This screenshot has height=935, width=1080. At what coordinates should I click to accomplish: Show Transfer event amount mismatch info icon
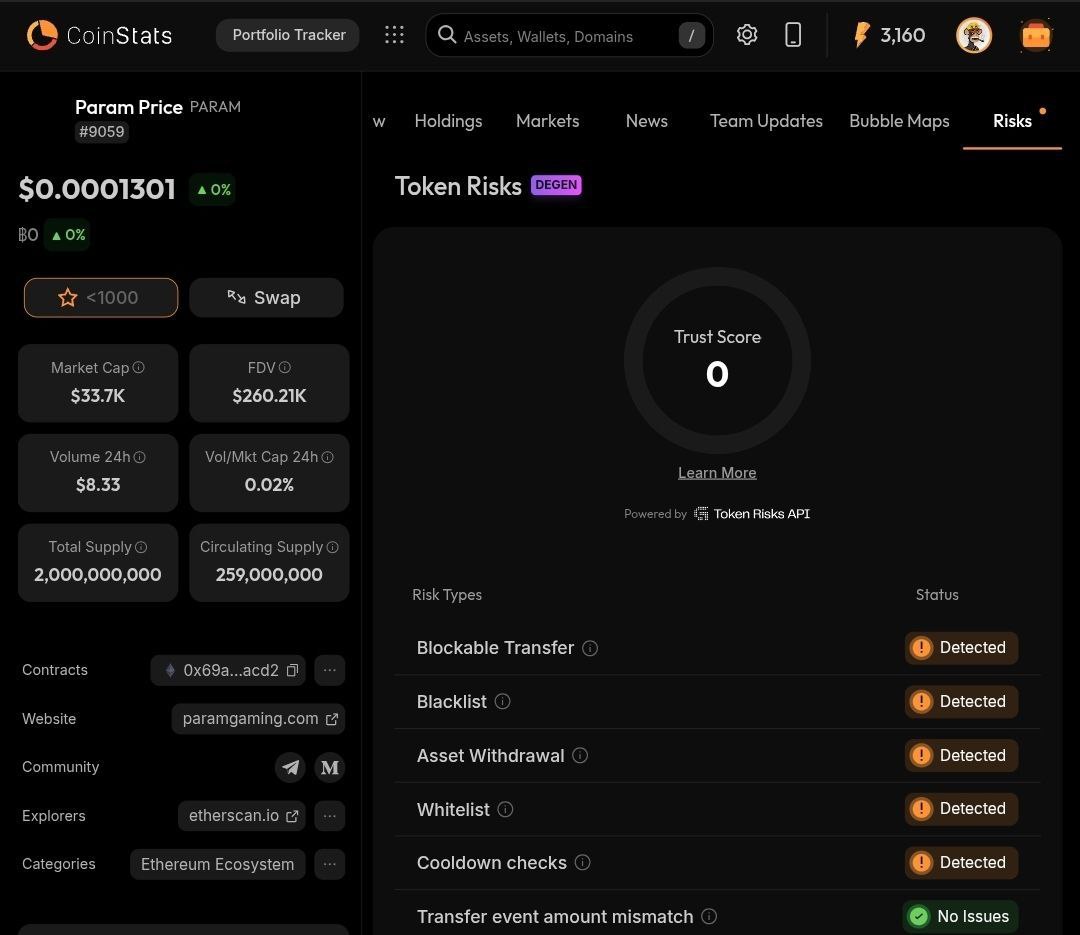709,916
